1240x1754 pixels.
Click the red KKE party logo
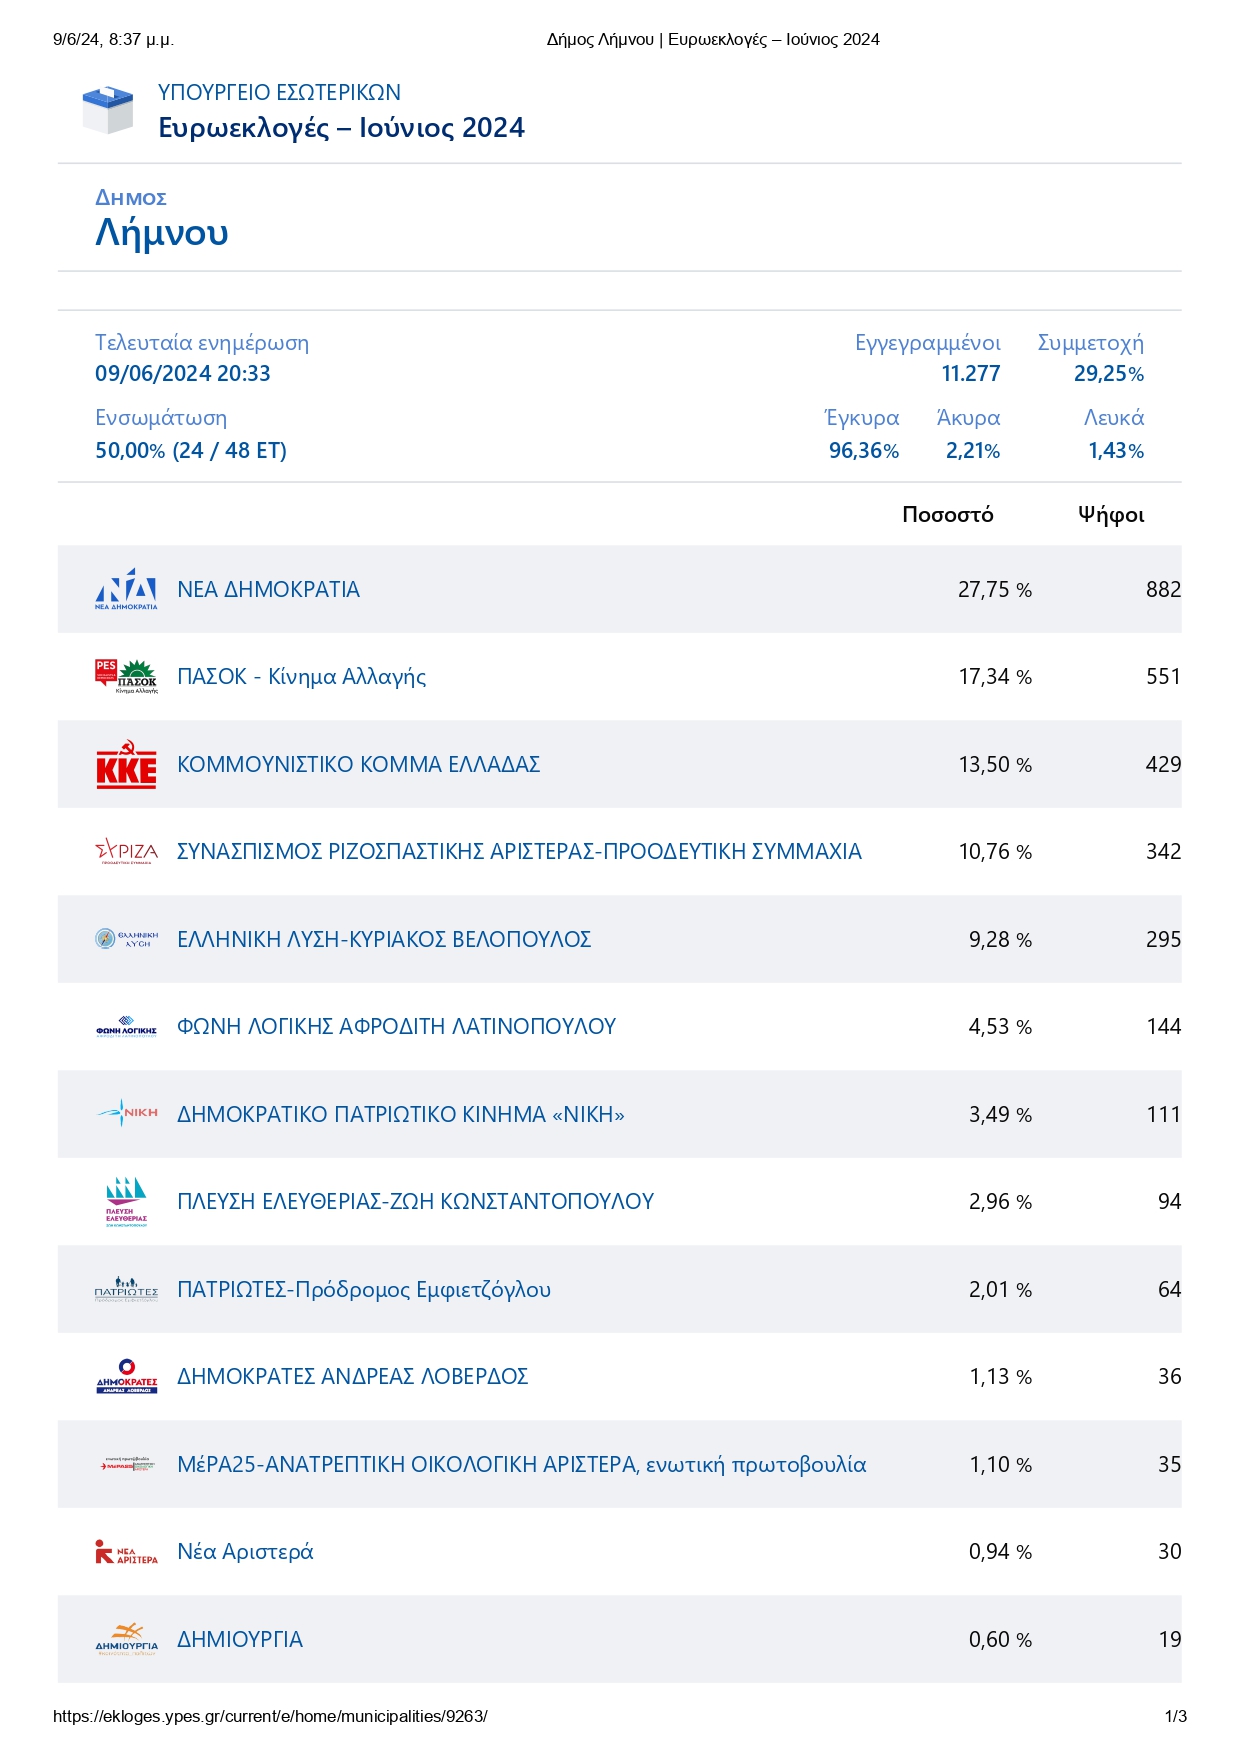[126, 765]
